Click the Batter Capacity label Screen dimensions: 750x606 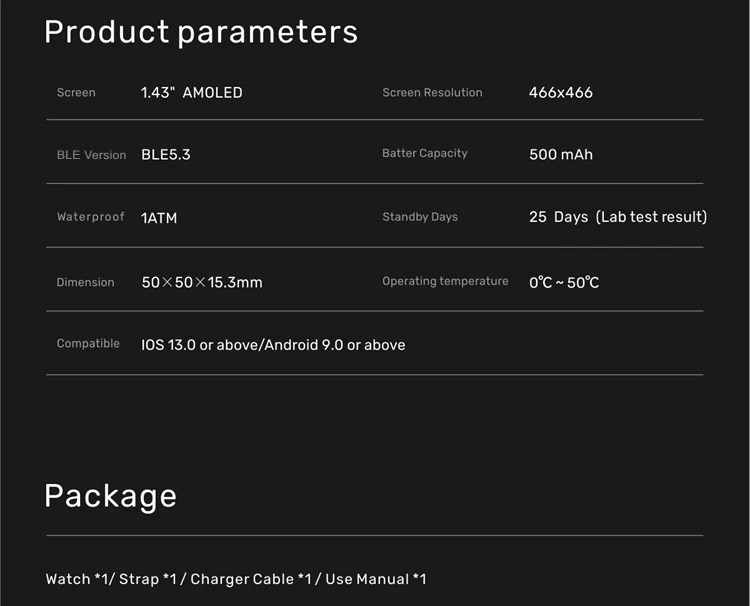[425, 154]
